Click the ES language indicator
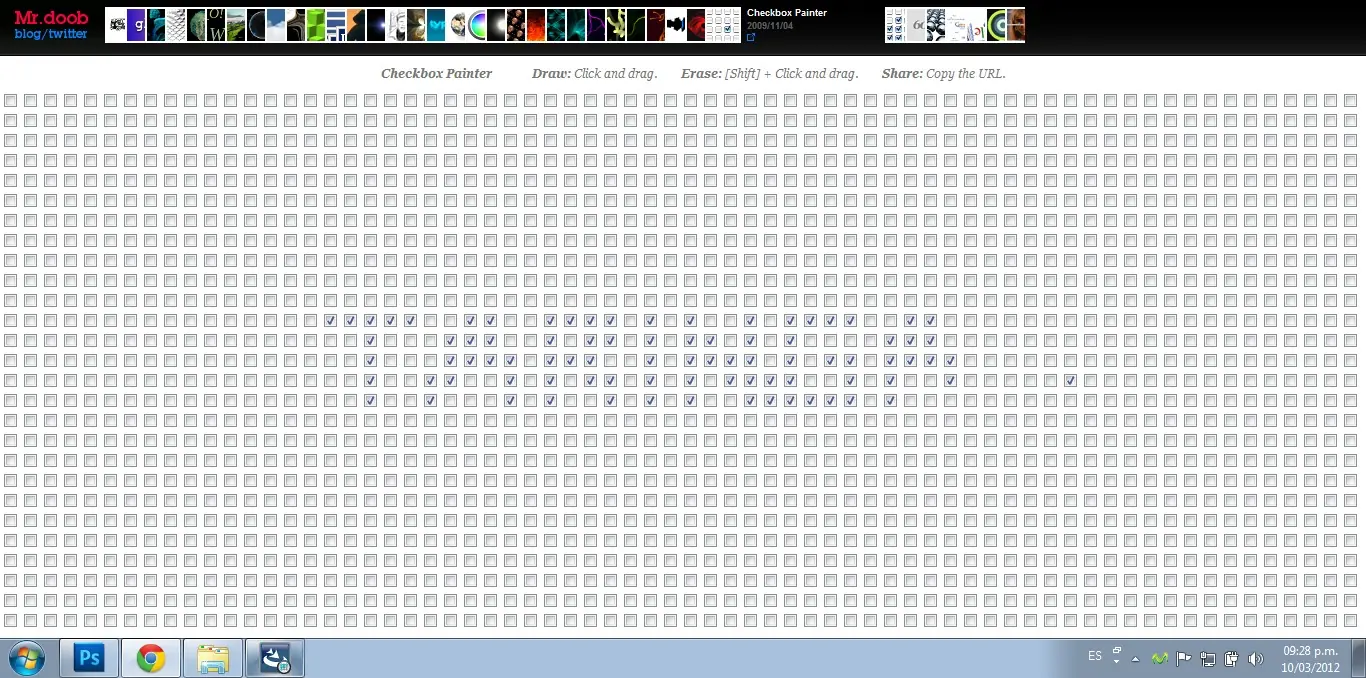This screenshot has height=678, width=1366. [1095, 656]
